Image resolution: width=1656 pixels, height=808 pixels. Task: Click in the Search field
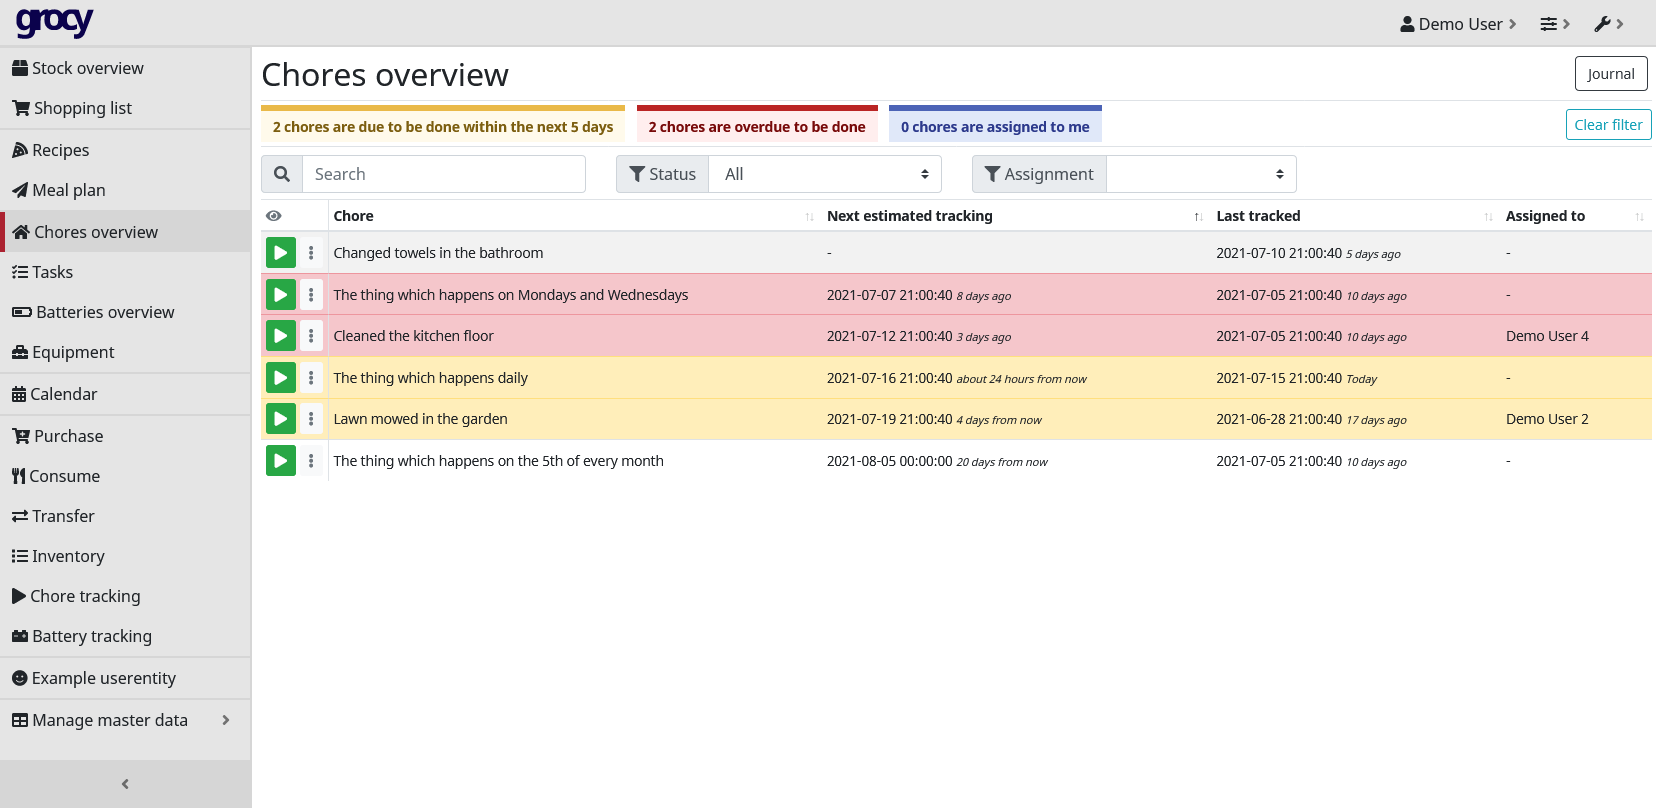(443, 174)
